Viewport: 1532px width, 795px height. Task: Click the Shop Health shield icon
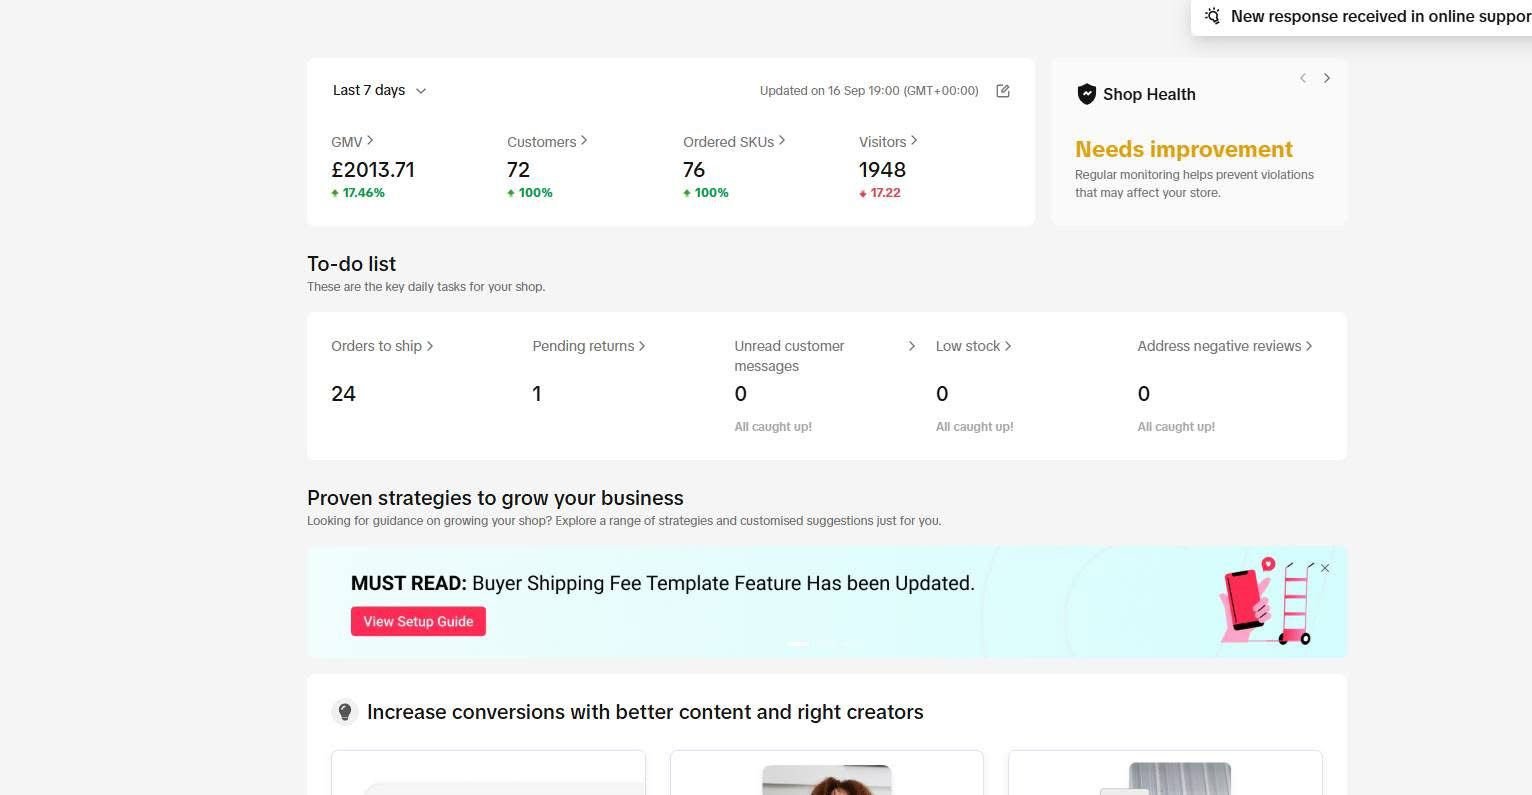pos(1086,94)
